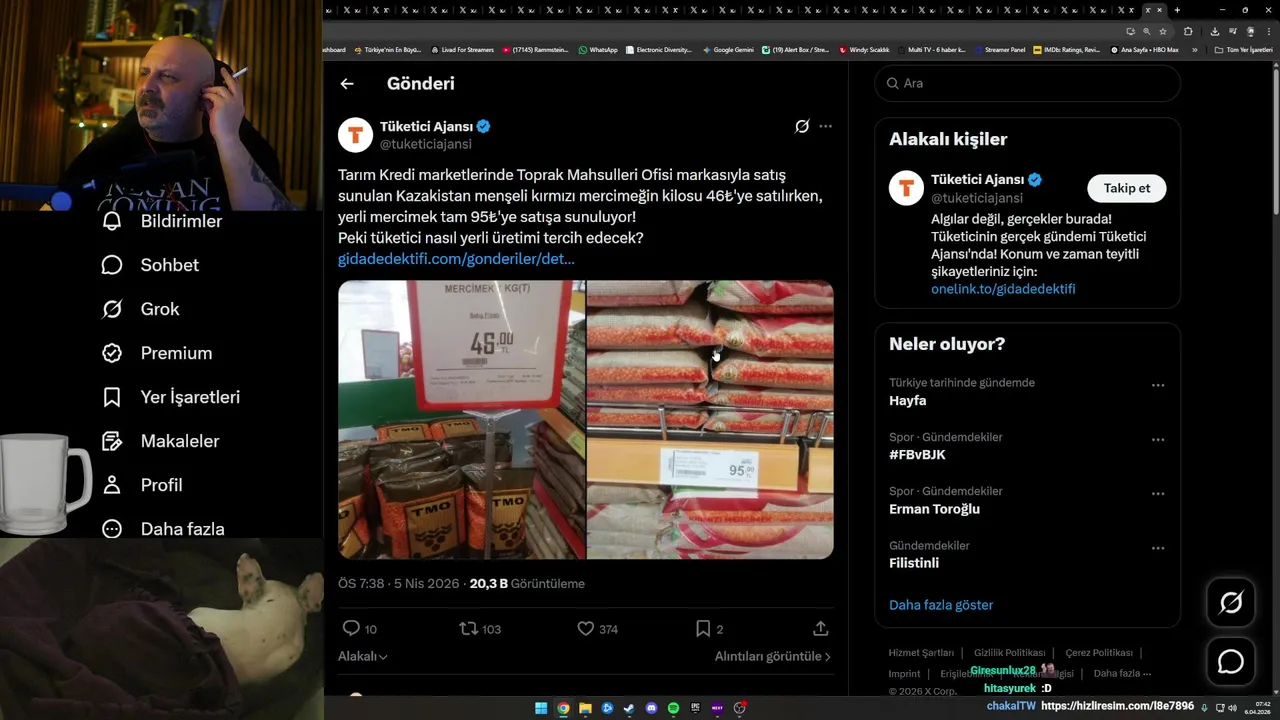Open Daha fazla sidebar menu
Viewport: 1280px width, 720px height.
(163, 529)
